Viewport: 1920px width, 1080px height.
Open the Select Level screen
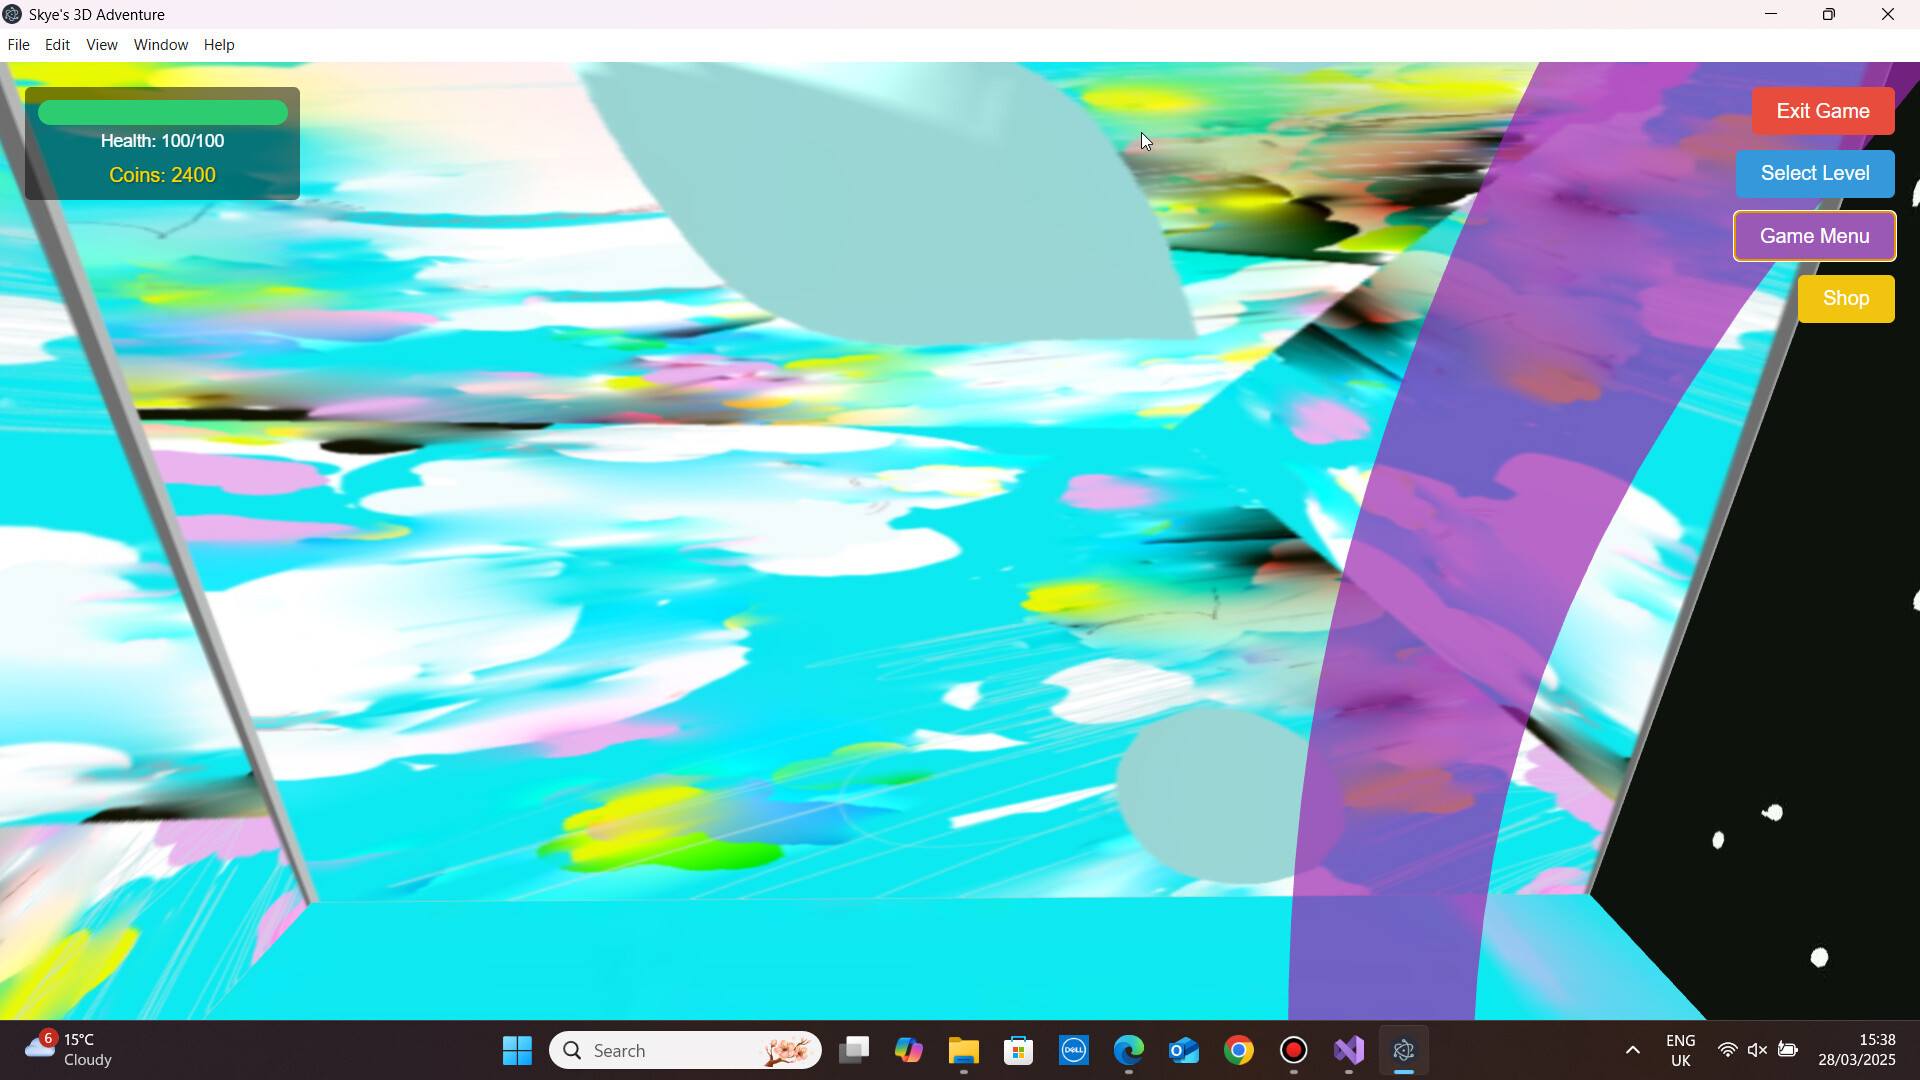coord(1814,173)
